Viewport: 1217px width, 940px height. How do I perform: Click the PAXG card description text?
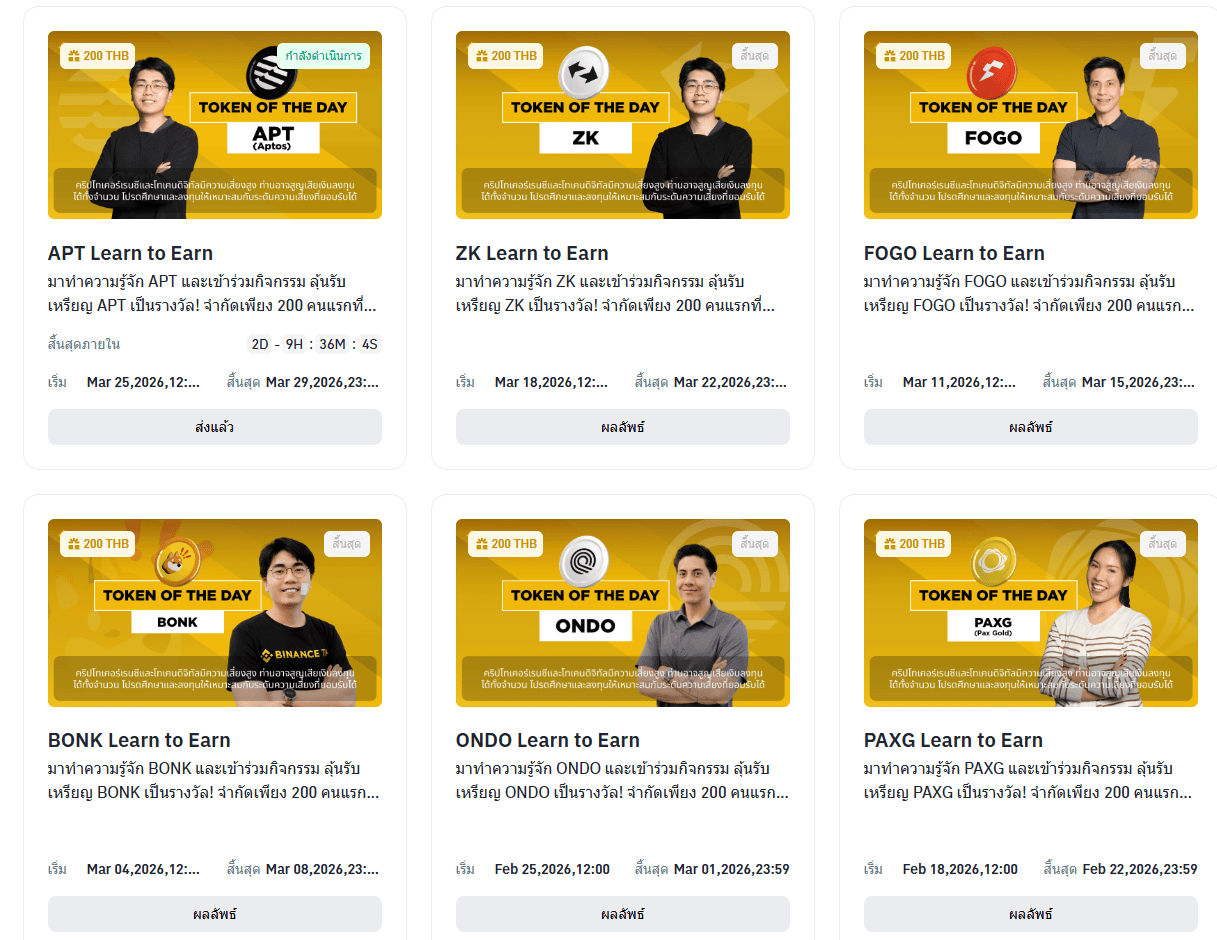pyautogui.click(x=1029, y=781)
